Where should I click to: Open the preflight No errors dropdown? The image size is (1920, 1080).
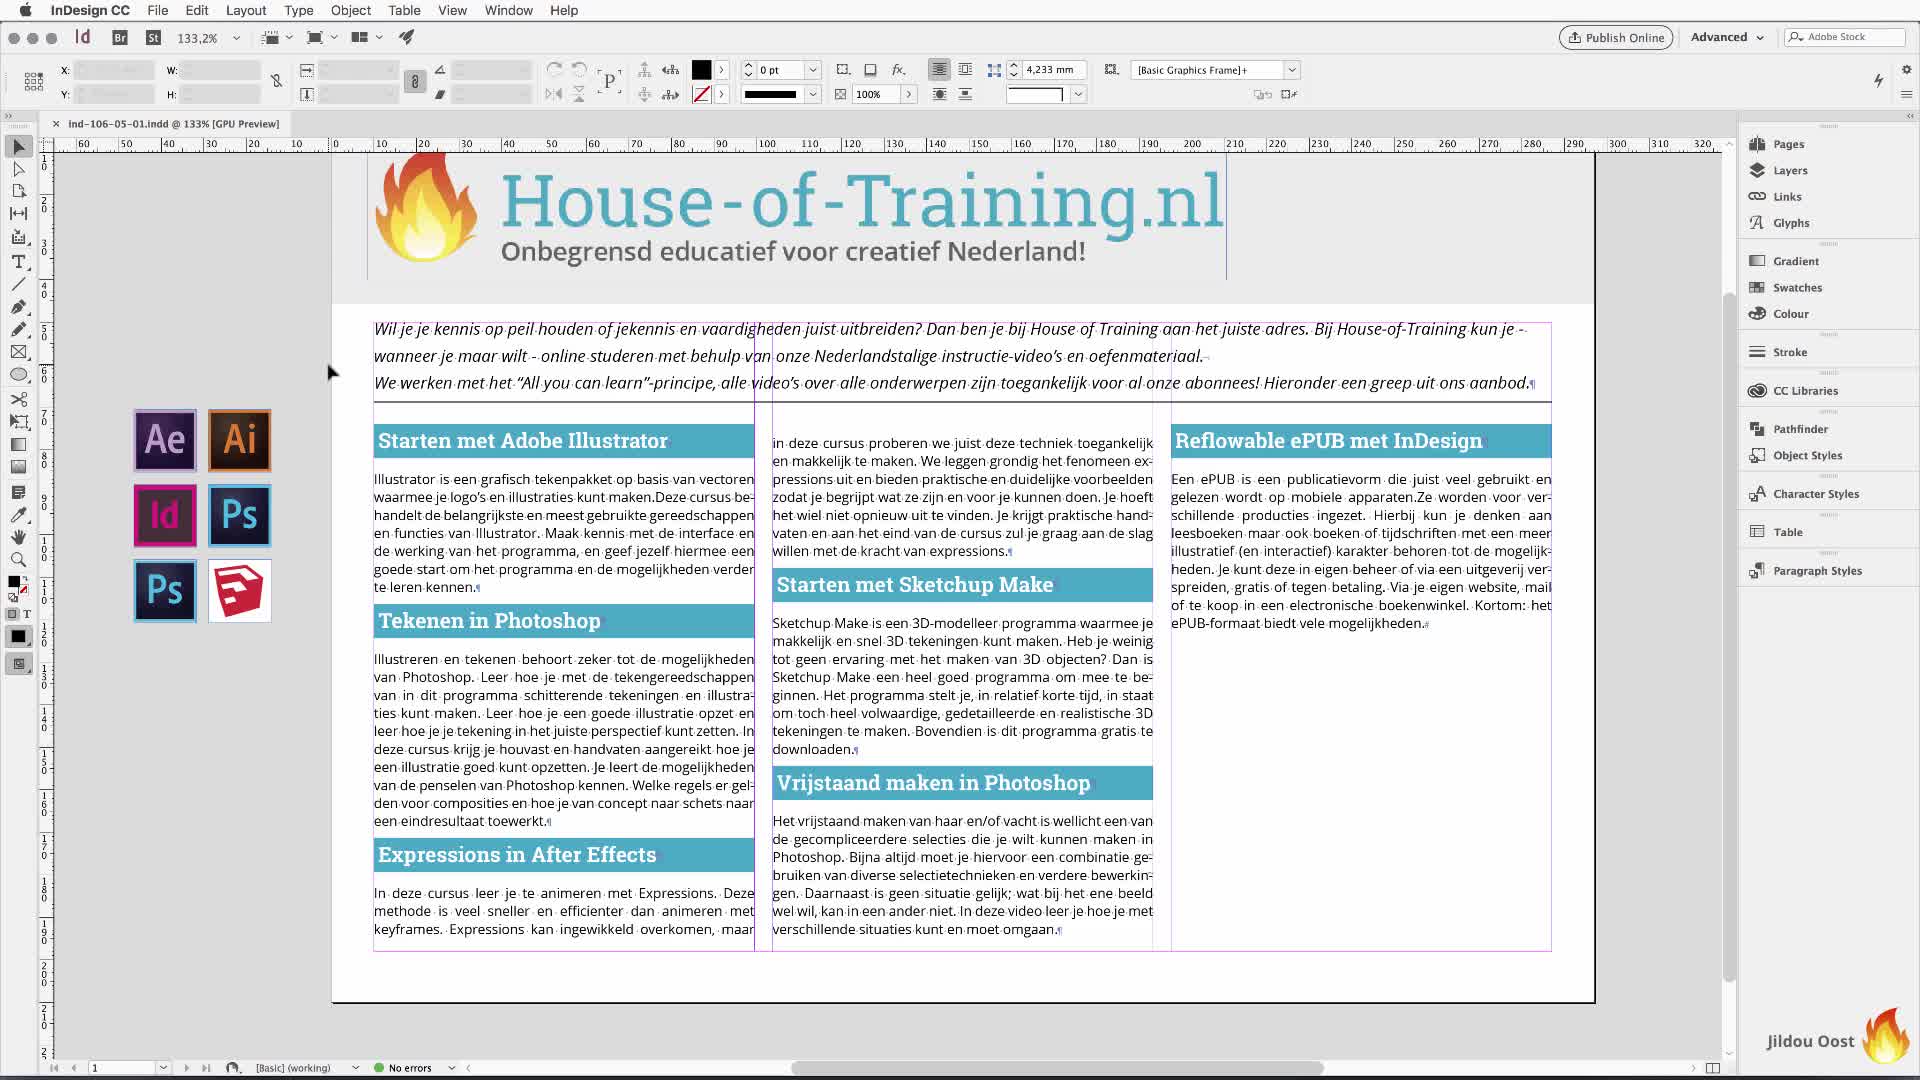point(452,1068)
